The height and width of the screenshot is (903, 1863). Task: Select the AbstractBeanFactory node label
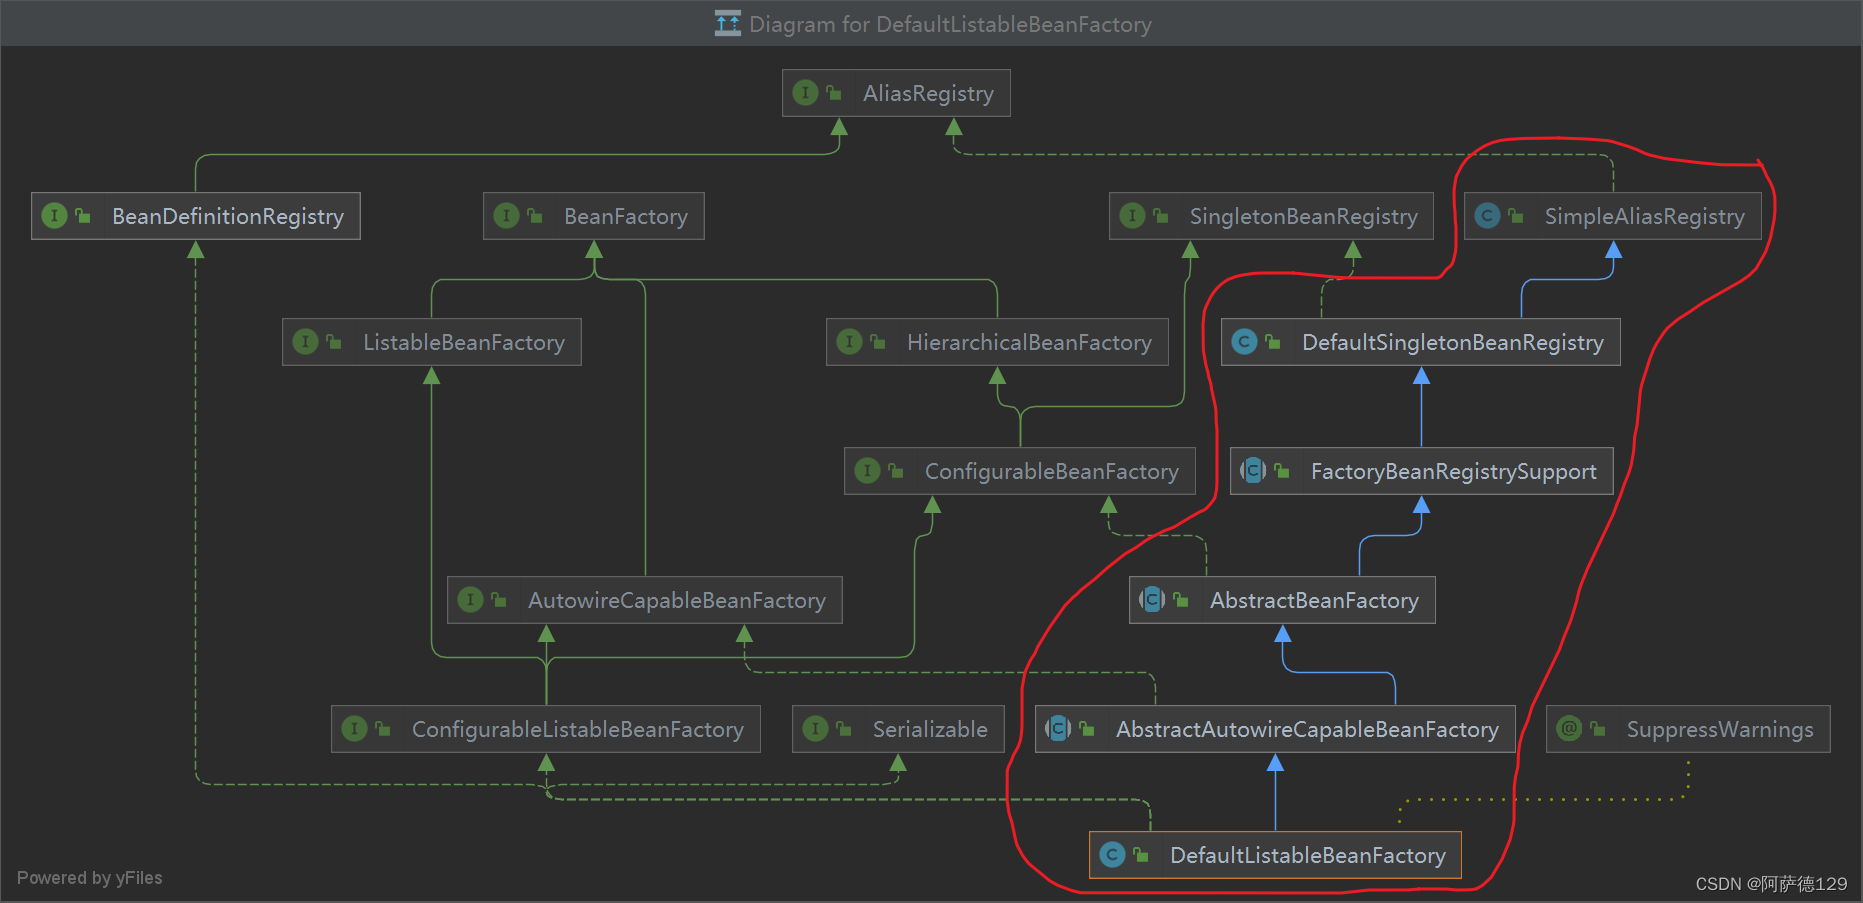tap(1314, 601)
